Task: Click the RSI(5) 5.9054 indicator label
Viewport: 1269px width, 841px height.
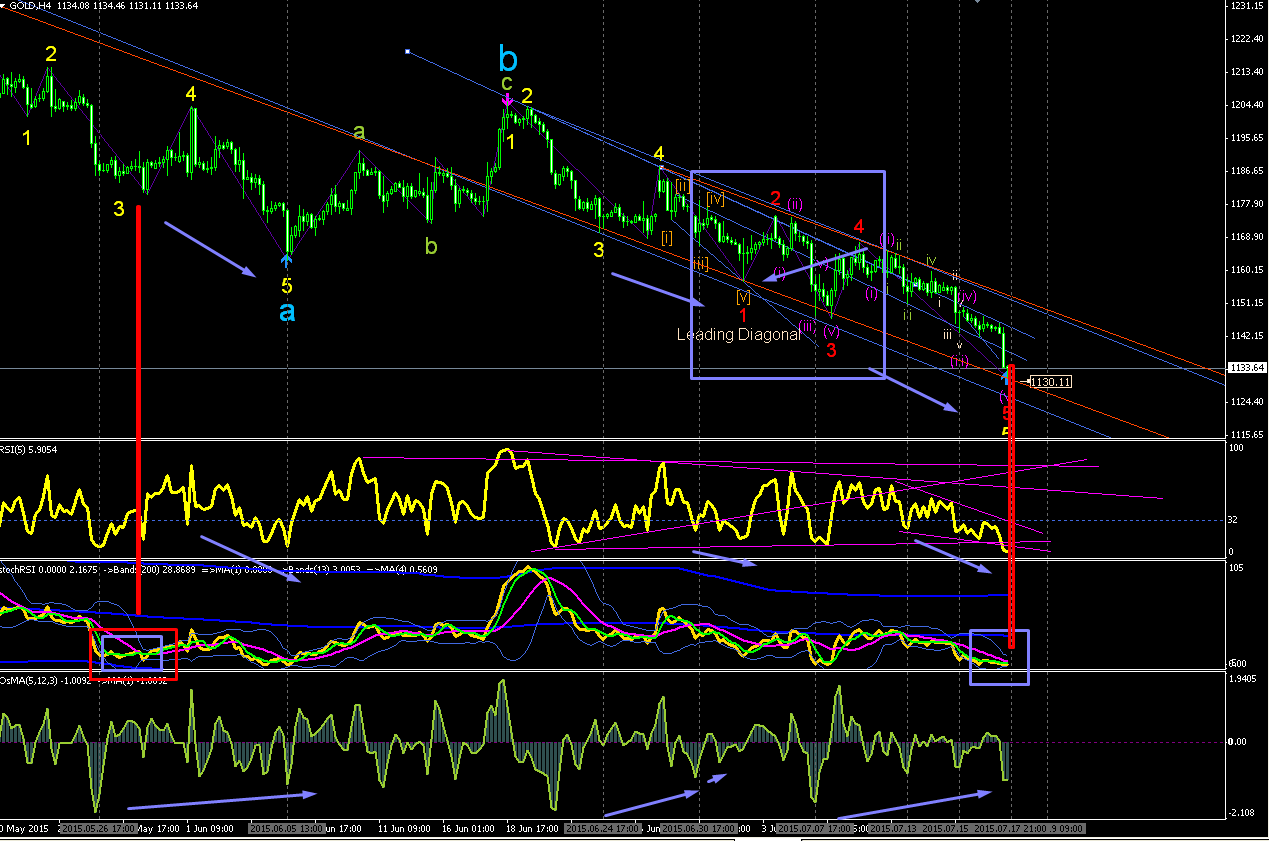Action: point(30,449)
